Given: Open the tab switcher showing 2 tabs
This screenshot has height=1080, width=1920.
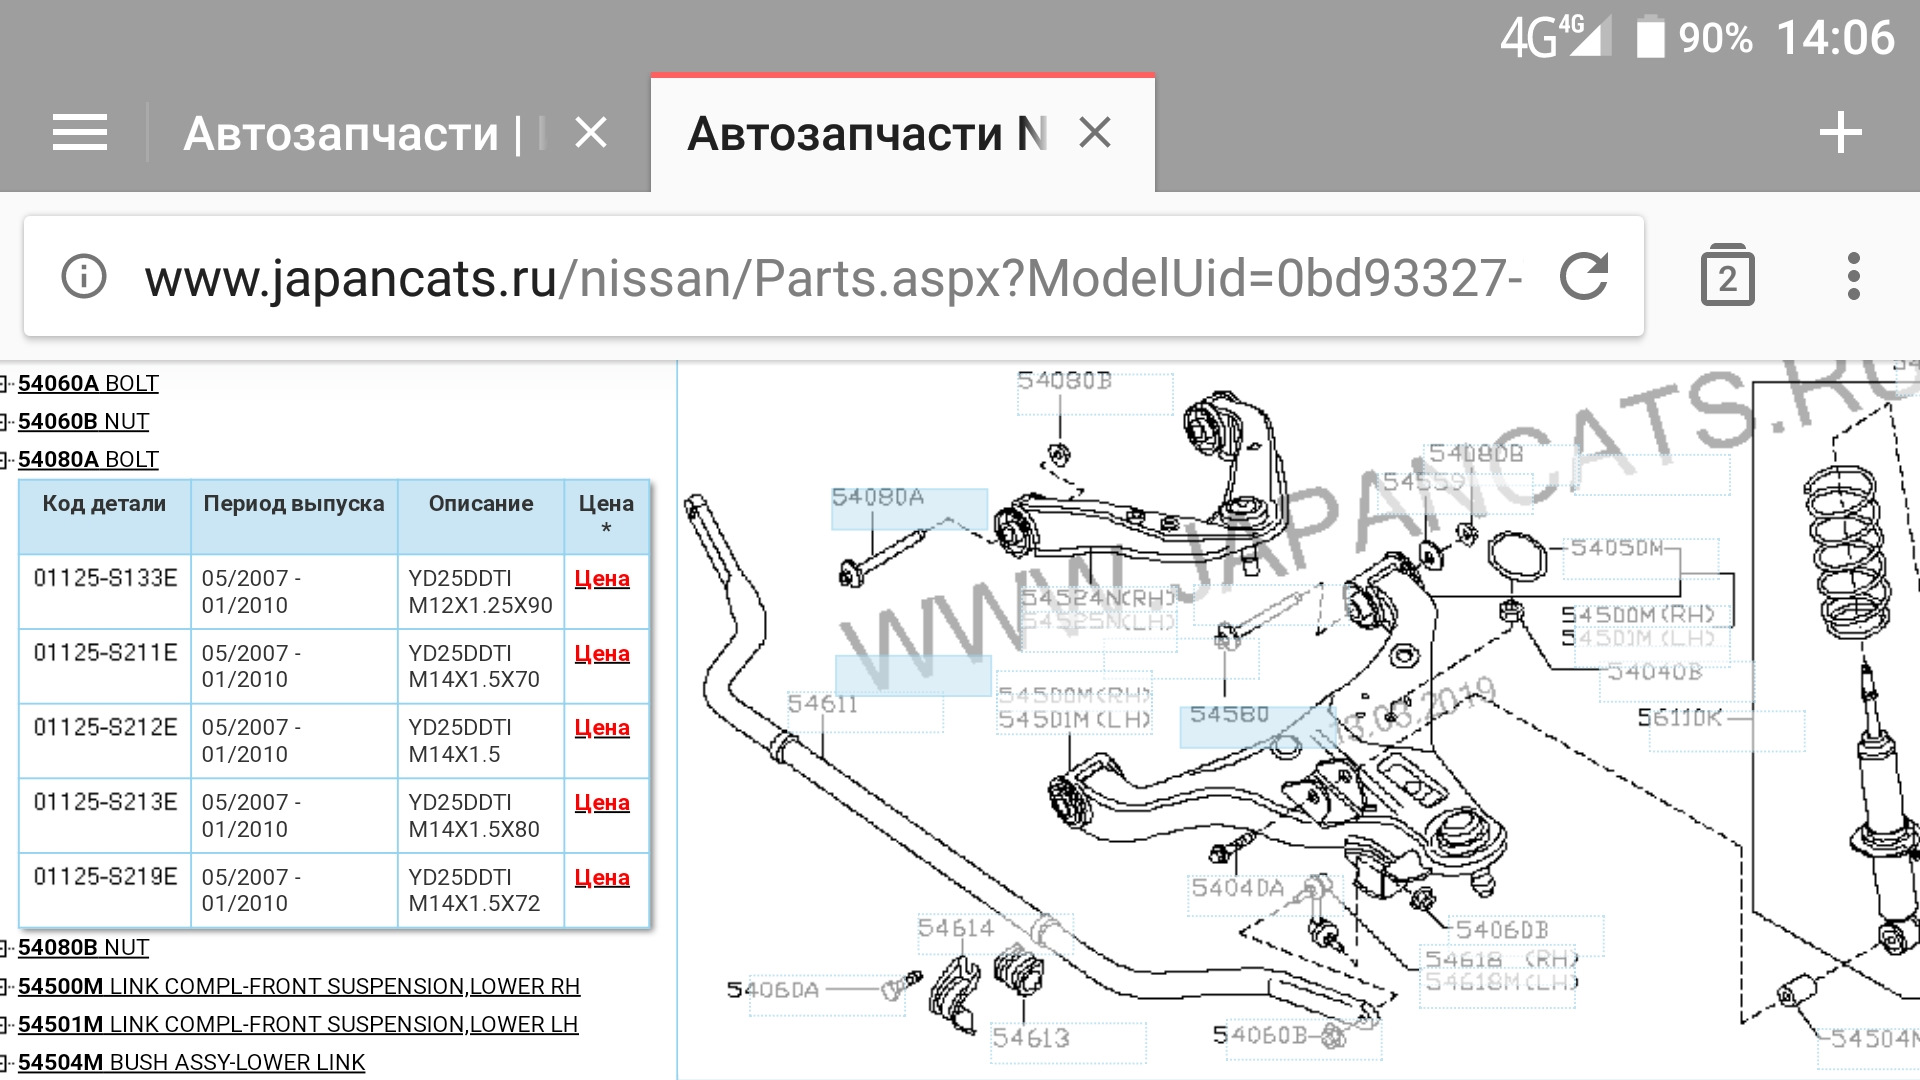Looking at the screenshot, I should click(1727, 276).
